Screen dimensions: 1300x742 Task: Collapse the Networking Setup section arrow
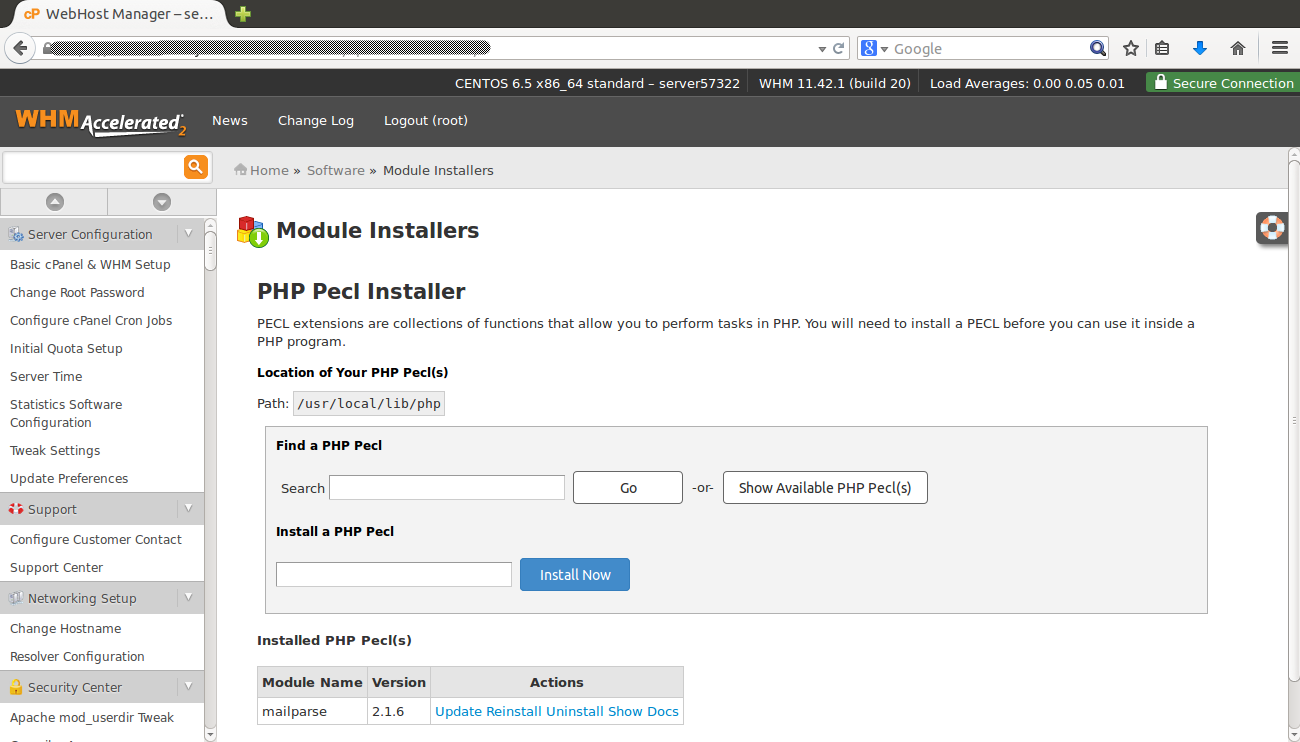pos(188,597)
